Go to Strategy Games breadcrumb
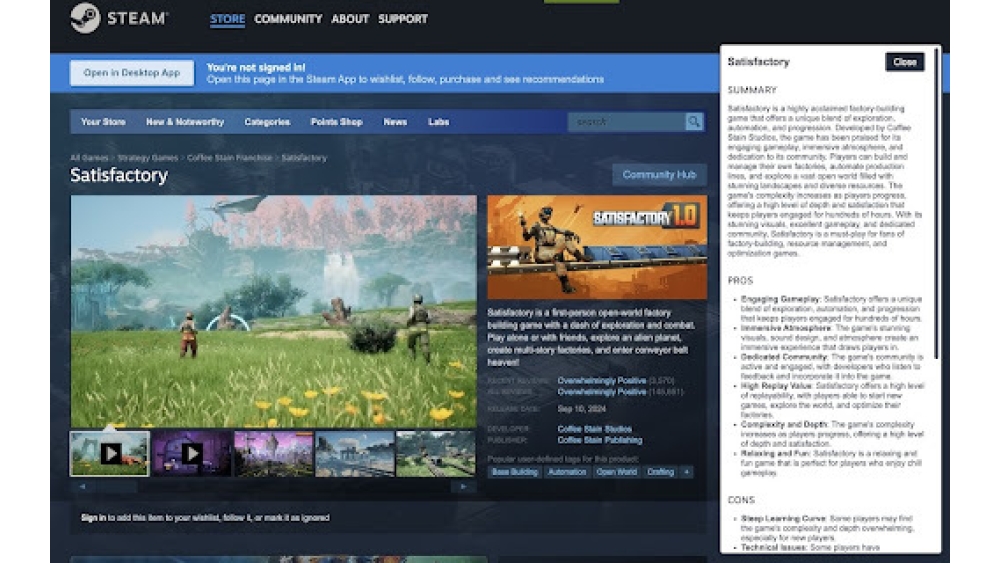The height and width of the screenshot is (563, 1000). (x=148, y=157)
